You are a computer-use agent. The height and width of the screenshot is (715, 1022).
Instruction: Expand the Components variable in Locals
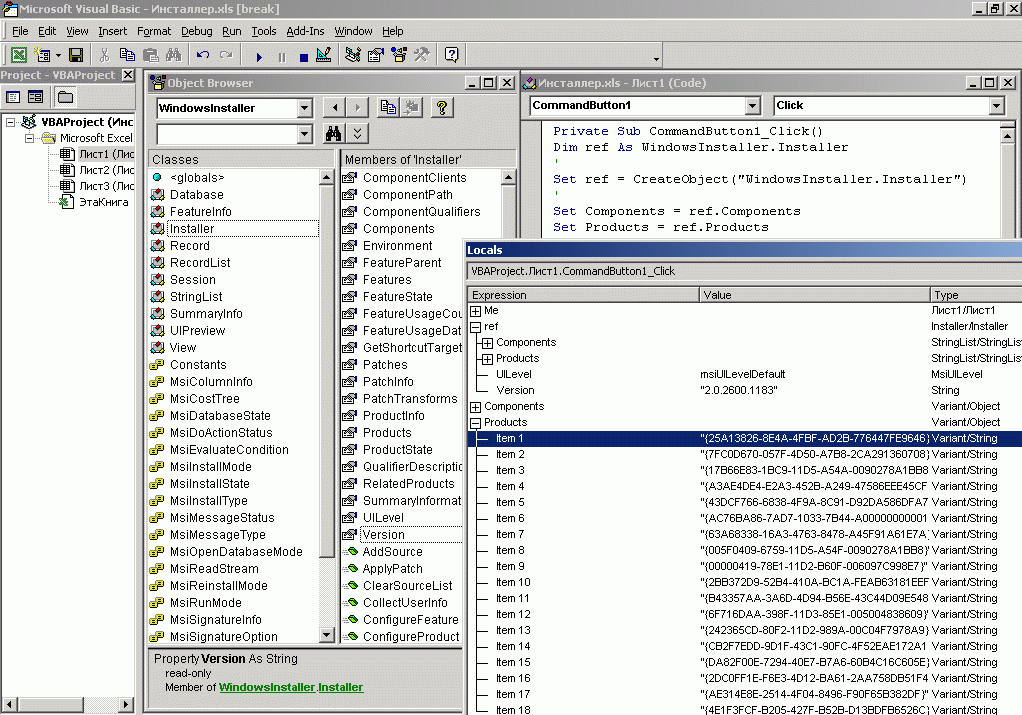pyautogui.click(x=476, y=406)
